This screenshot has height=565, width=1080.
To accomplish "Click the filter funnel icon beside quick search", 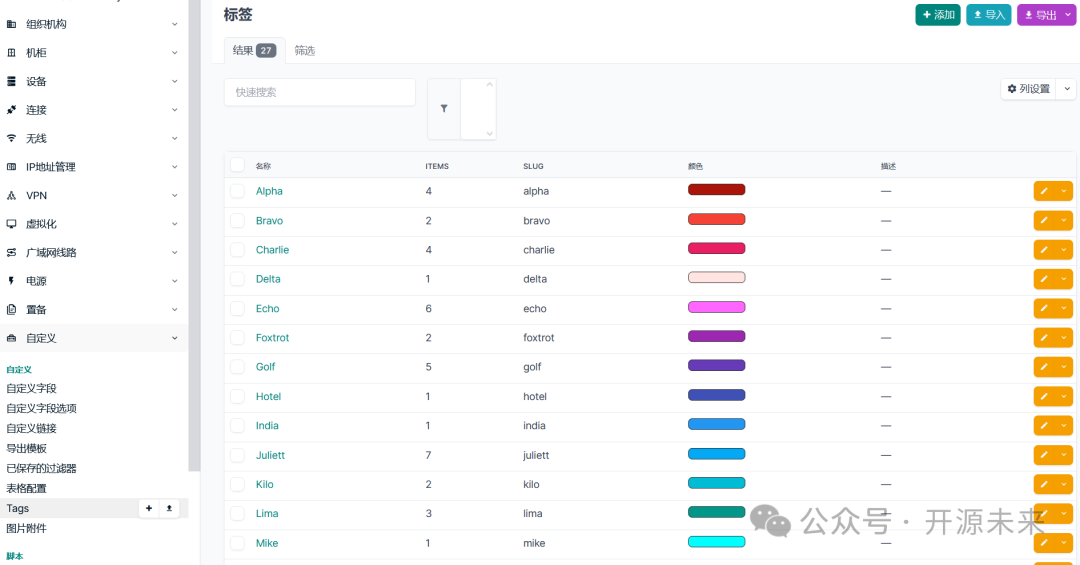I will tap(444, 109).
